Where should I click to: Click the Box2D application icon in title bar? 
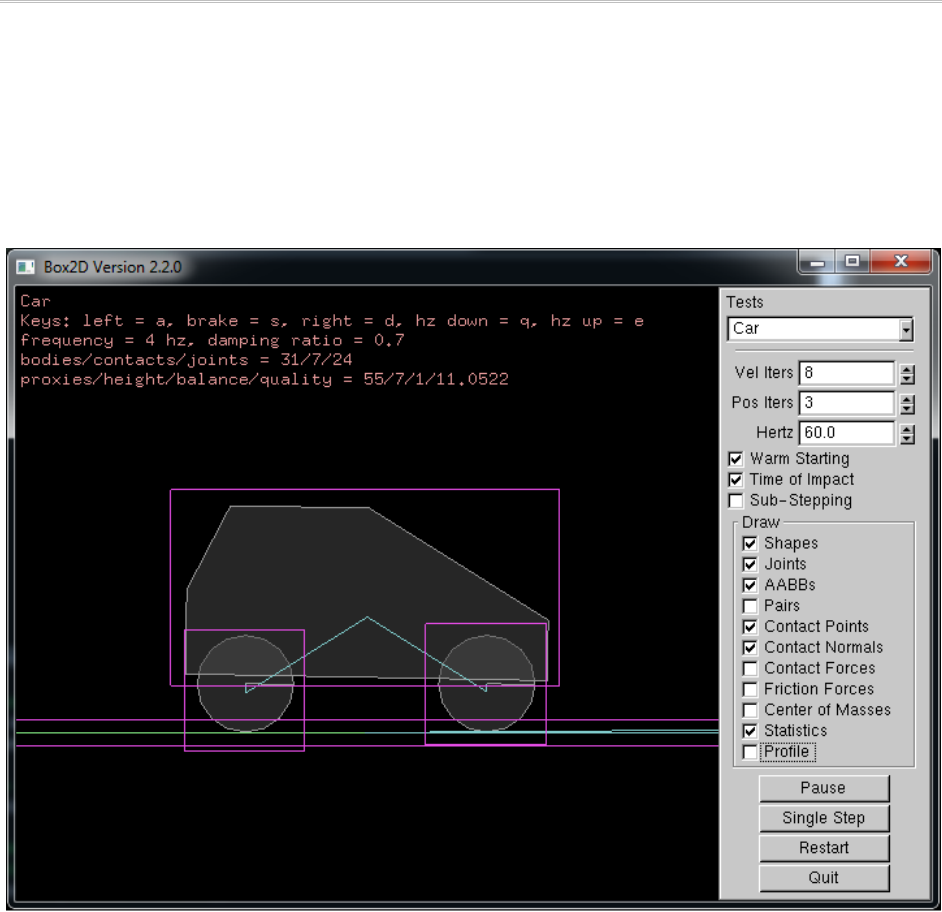point(24,267)
